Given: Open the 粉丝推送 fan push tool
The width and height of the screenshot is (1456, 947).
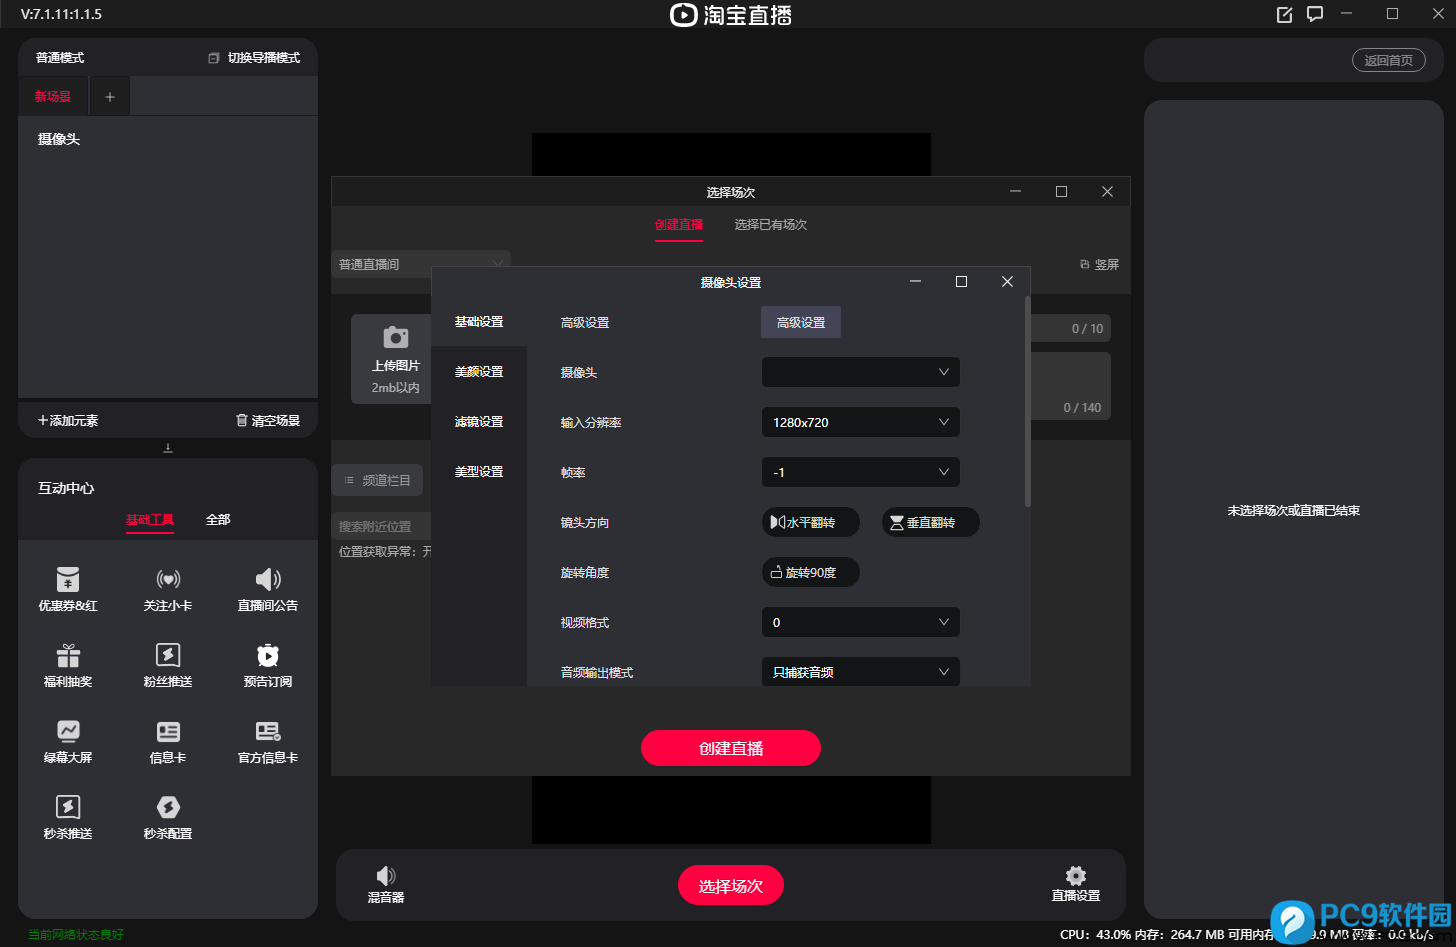Looking at the screenshot, I should pos(168,665).
